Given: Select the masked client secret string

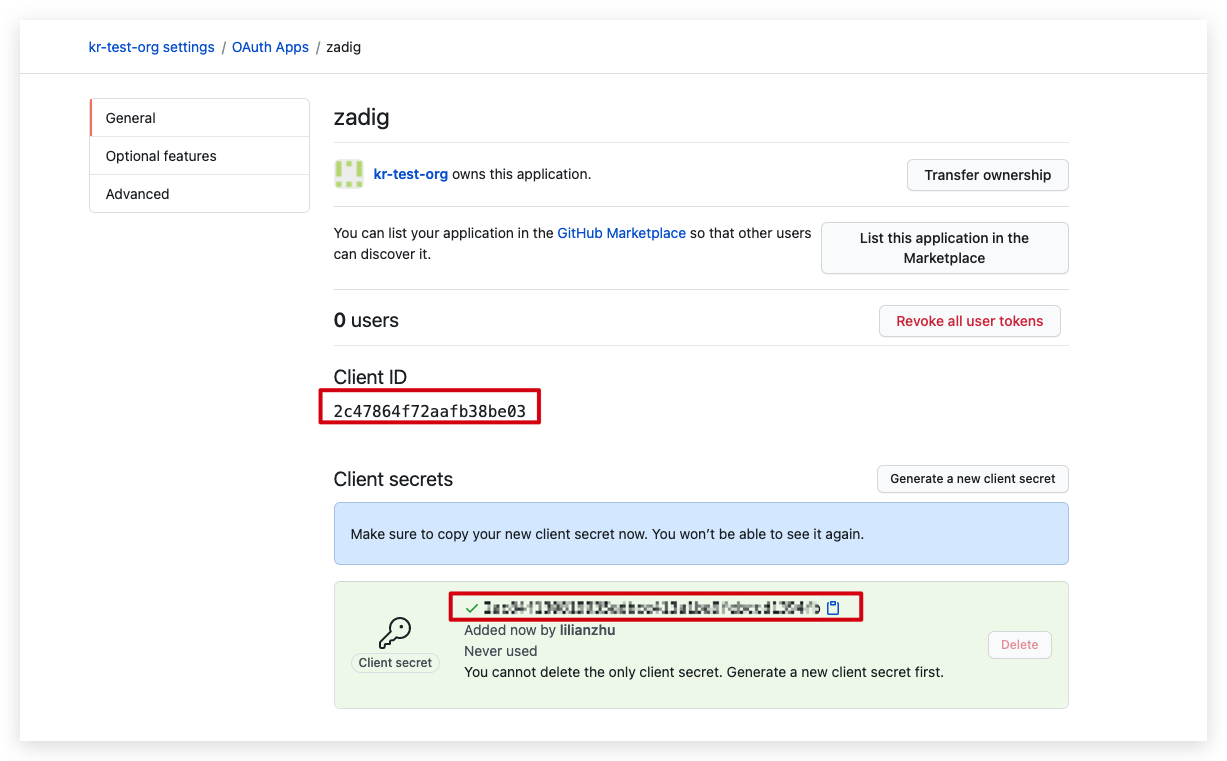Looking at the screenshot, I should (650, 606).
